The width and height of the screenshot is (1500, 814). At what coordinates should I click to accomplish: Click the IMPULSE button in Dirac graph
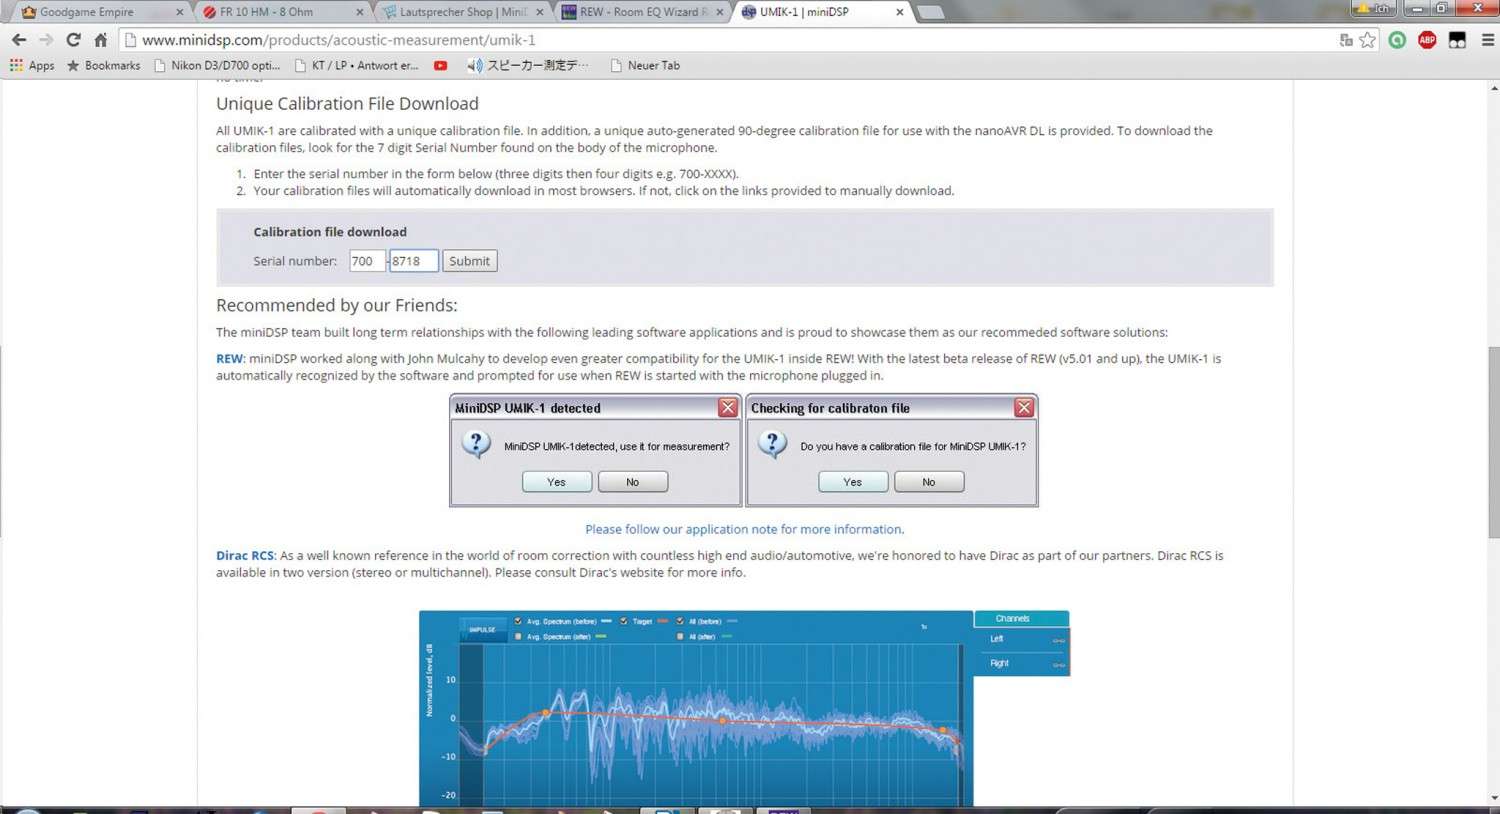click(482, 629)
